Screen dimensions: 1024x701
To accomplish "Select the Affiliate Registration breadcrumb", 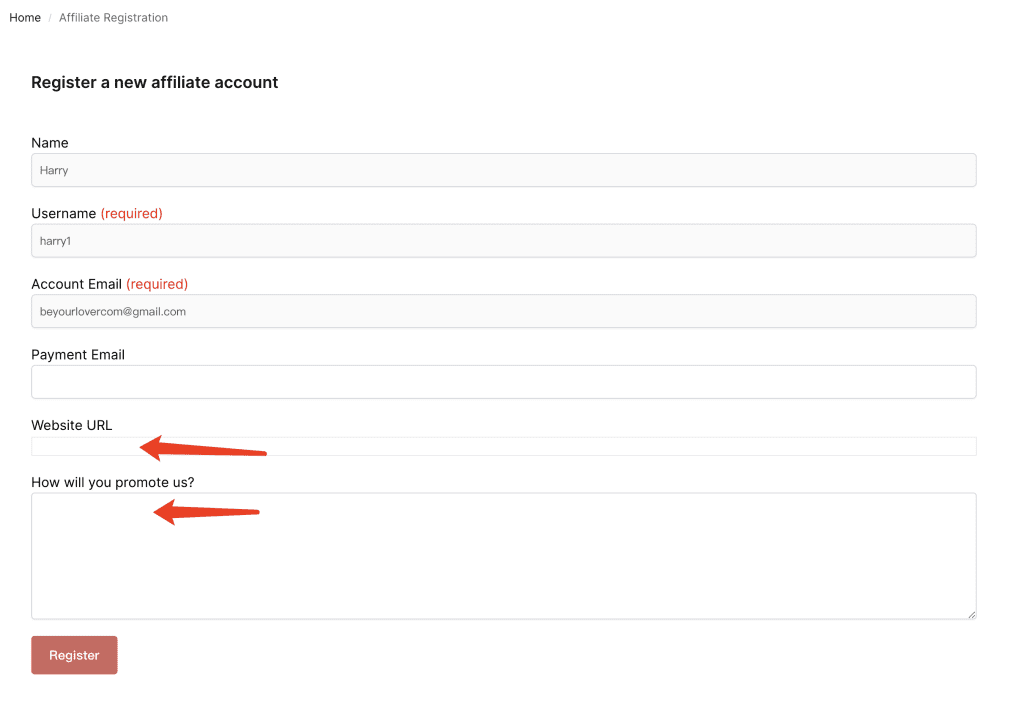I will pyautogui.click(x=113, y=18).
